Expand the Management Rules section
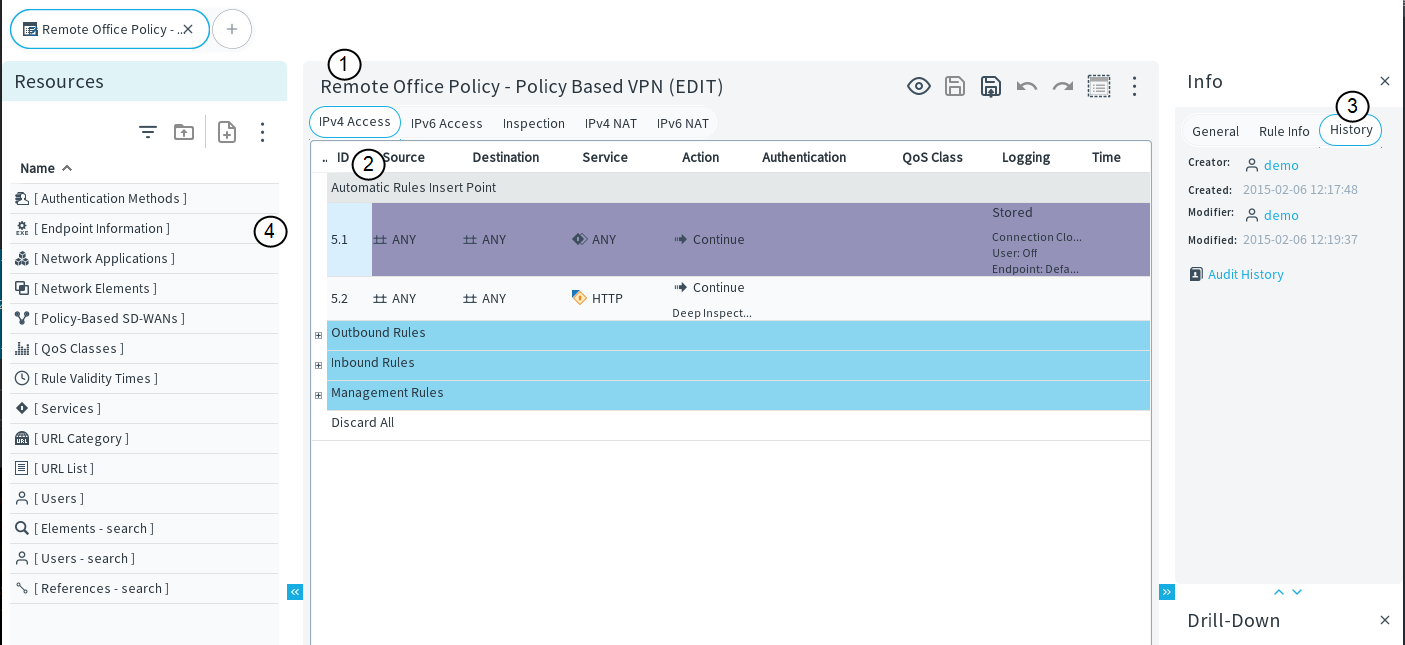1405x645 pixels. click(319, 395)
